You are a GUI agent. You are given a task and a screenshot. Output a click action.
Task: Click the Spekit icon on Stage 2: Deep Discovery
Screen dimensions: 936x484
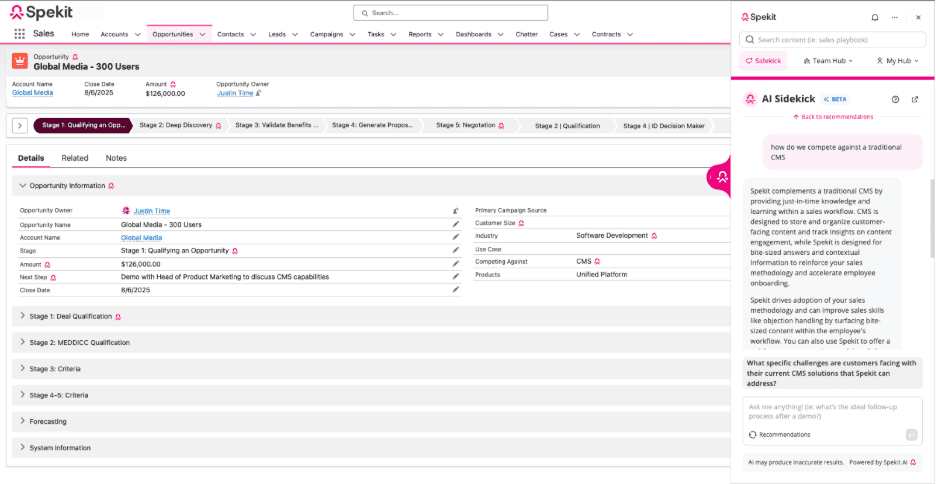tap(218, 125)
